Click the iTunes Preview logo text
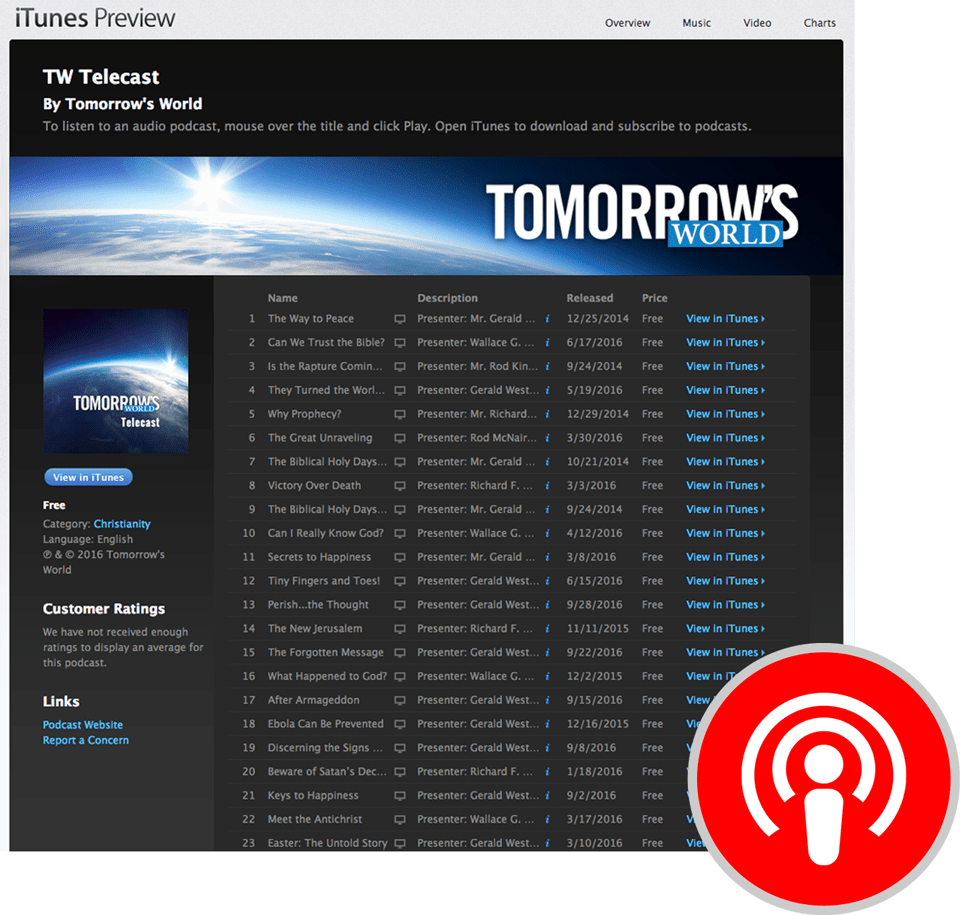The width and height of the screenshot is (960, 915). tap(95, 18)
